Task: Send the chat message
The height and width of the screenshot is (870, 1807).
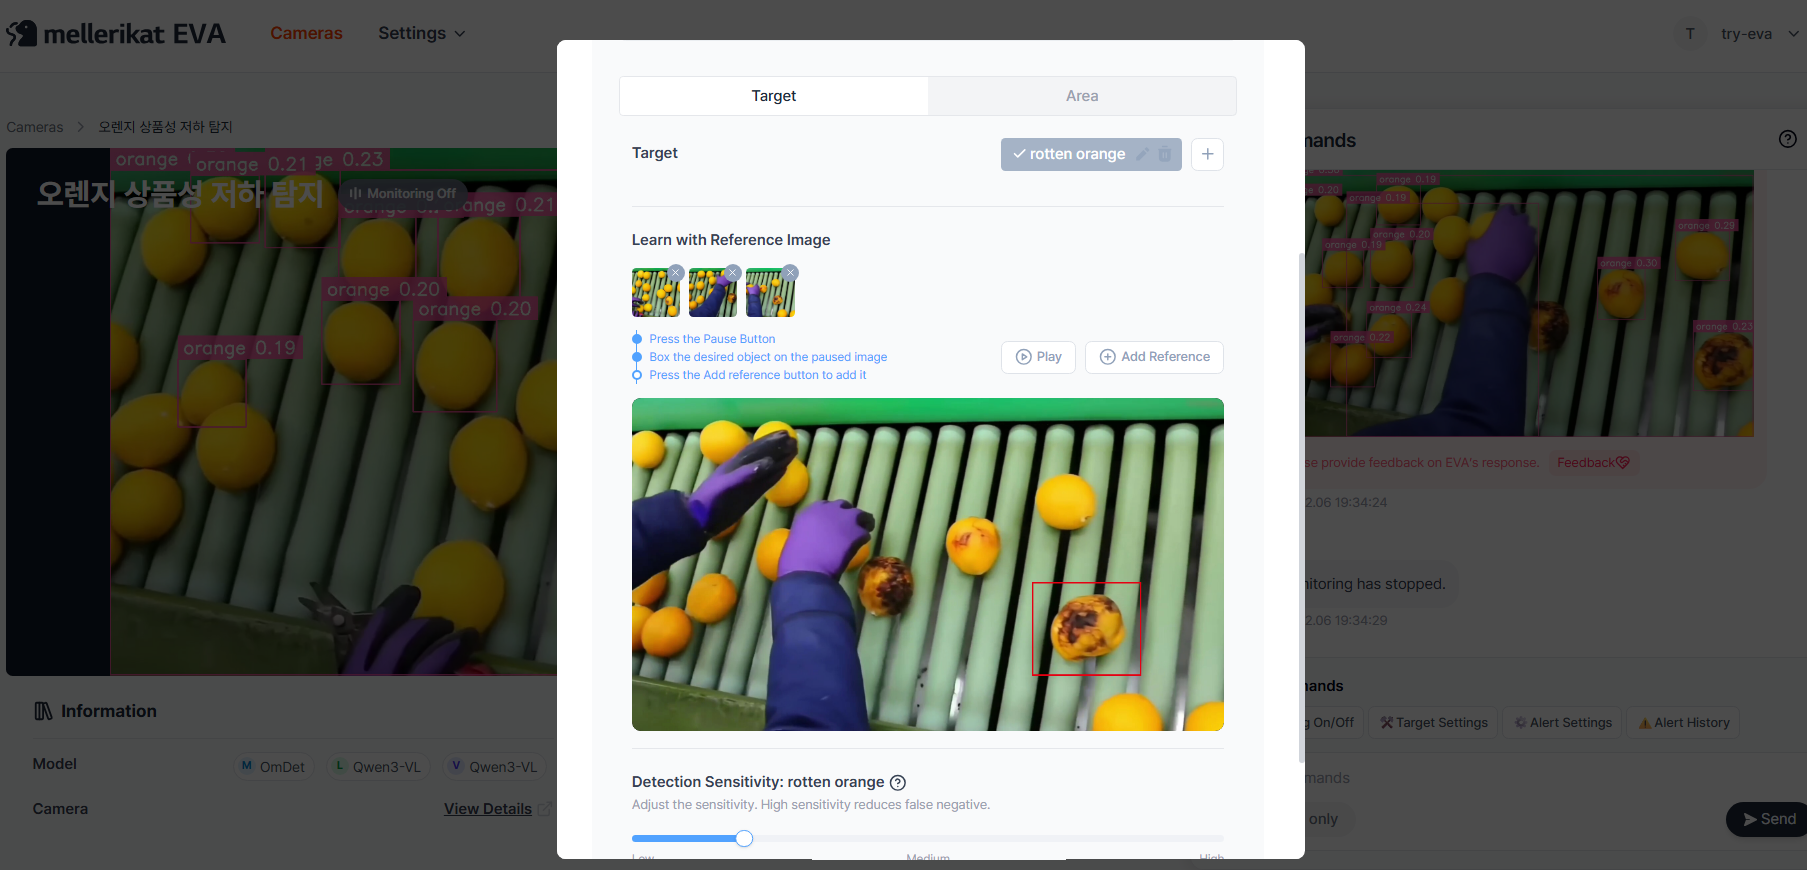Action: (x=1767, y=819)
